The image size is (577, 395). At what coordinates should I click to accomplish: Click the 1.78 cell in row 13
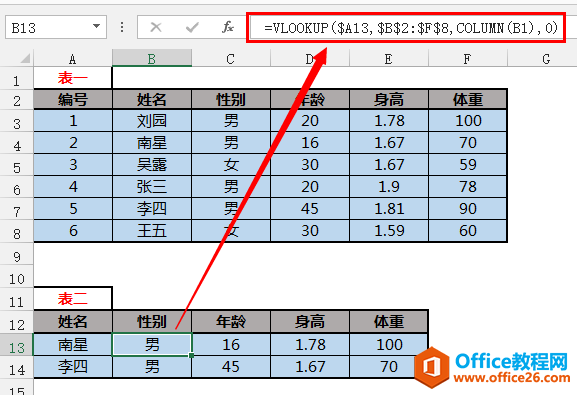pos(310,345)
